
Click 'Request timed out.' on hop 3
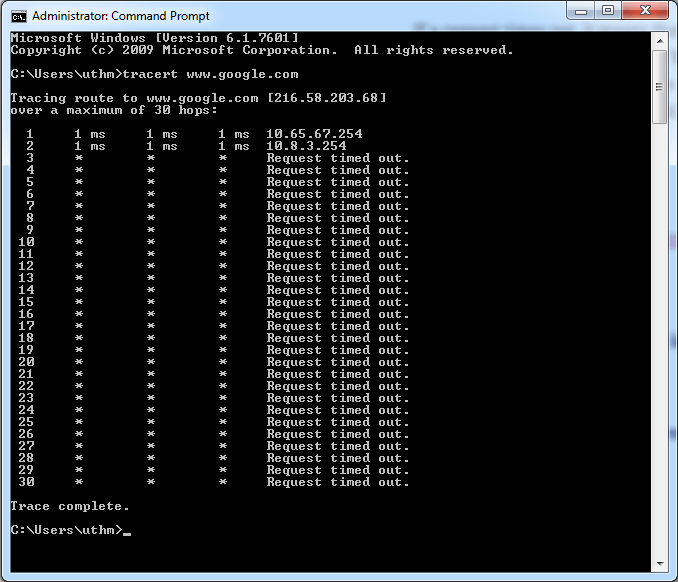(x=338, y=158)
